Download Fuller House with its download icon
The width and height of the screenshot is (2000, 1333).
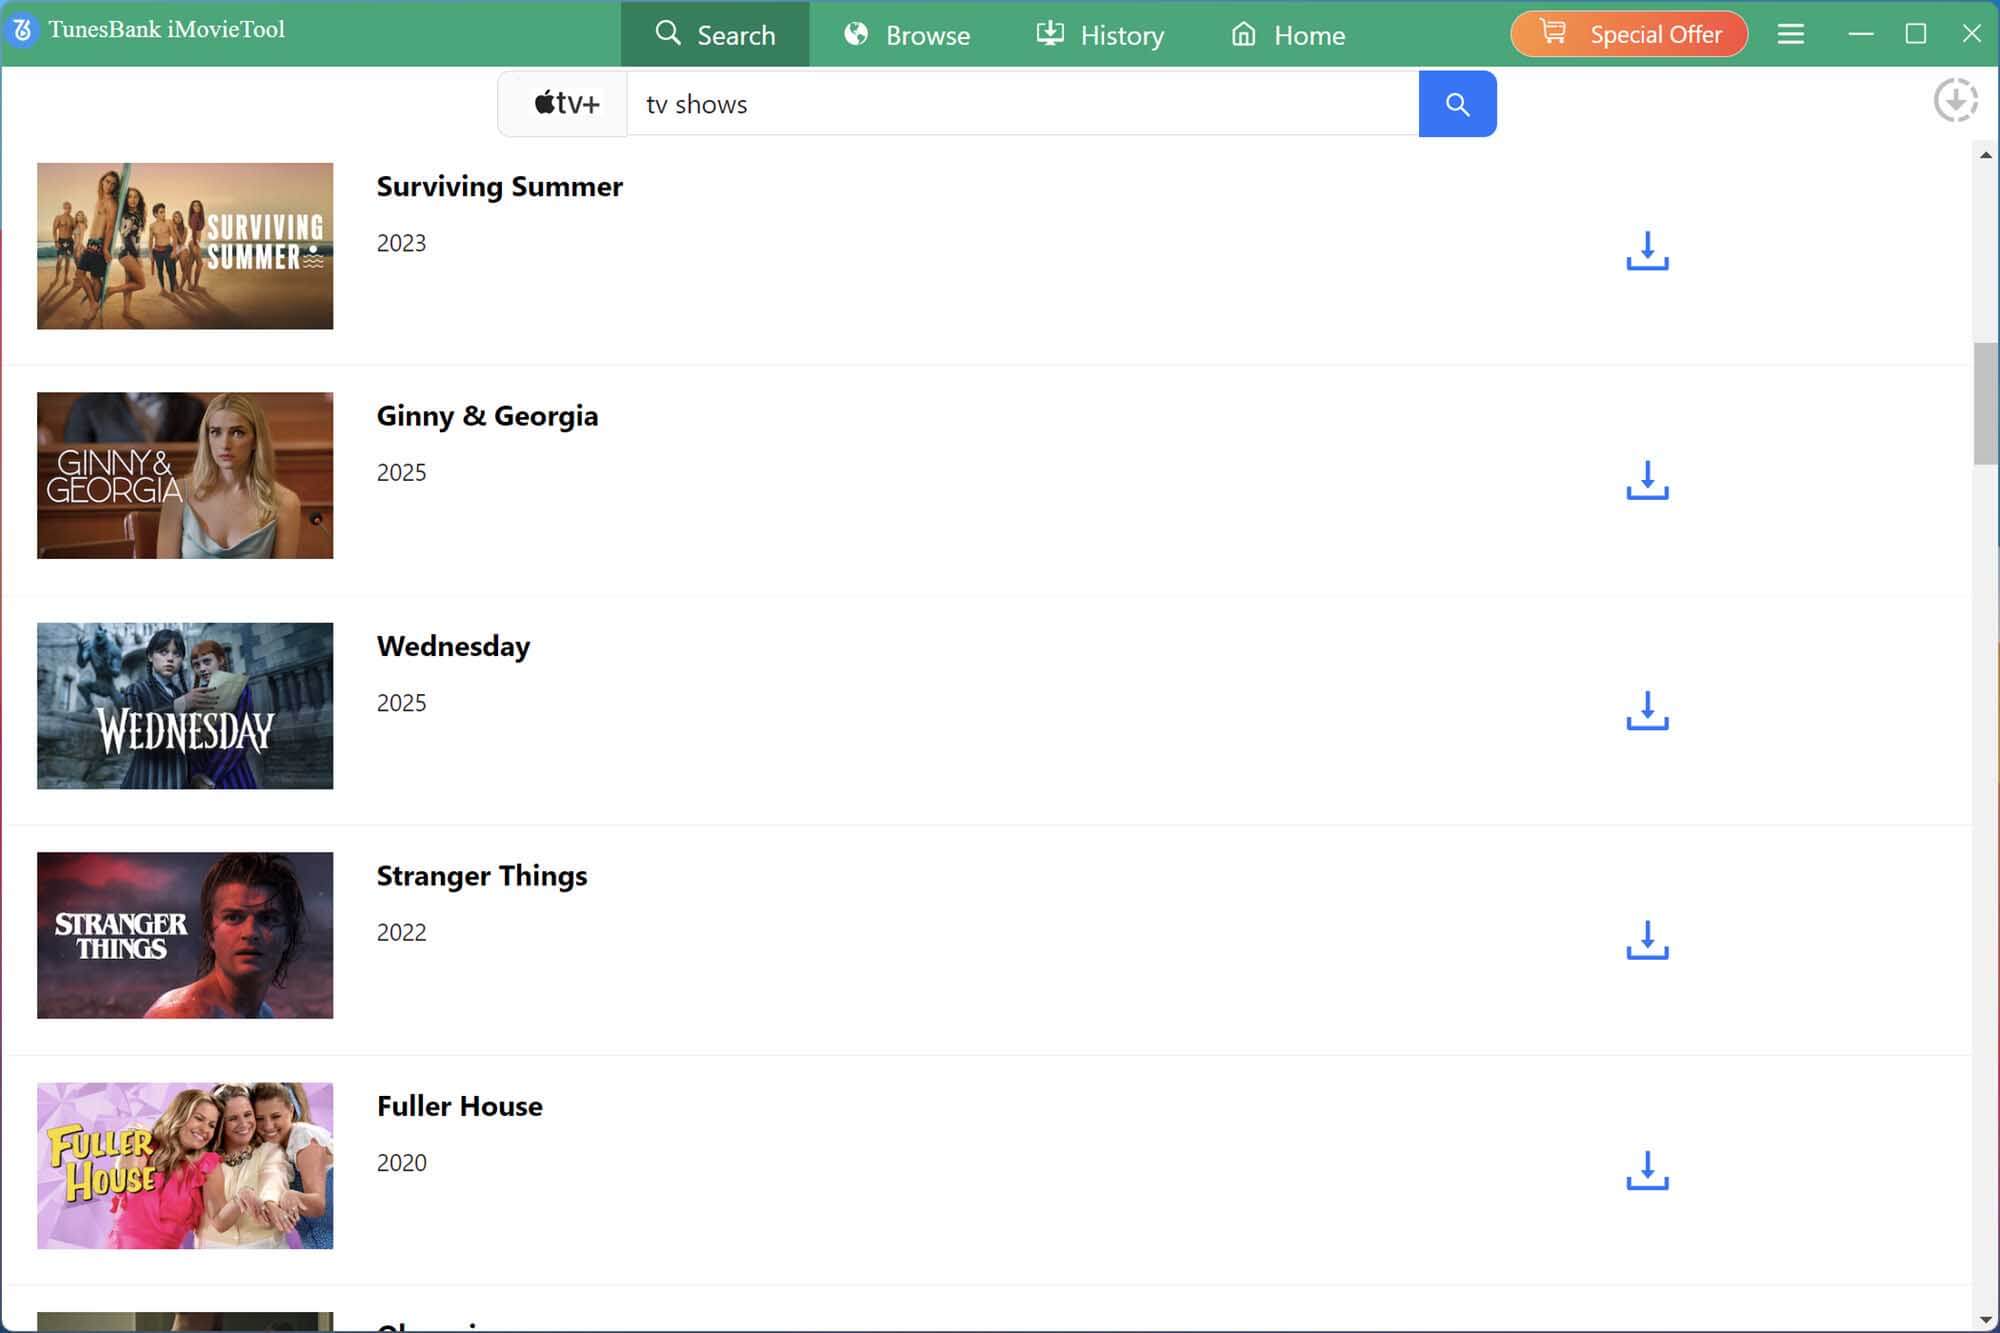[x=1647, y=1170]
